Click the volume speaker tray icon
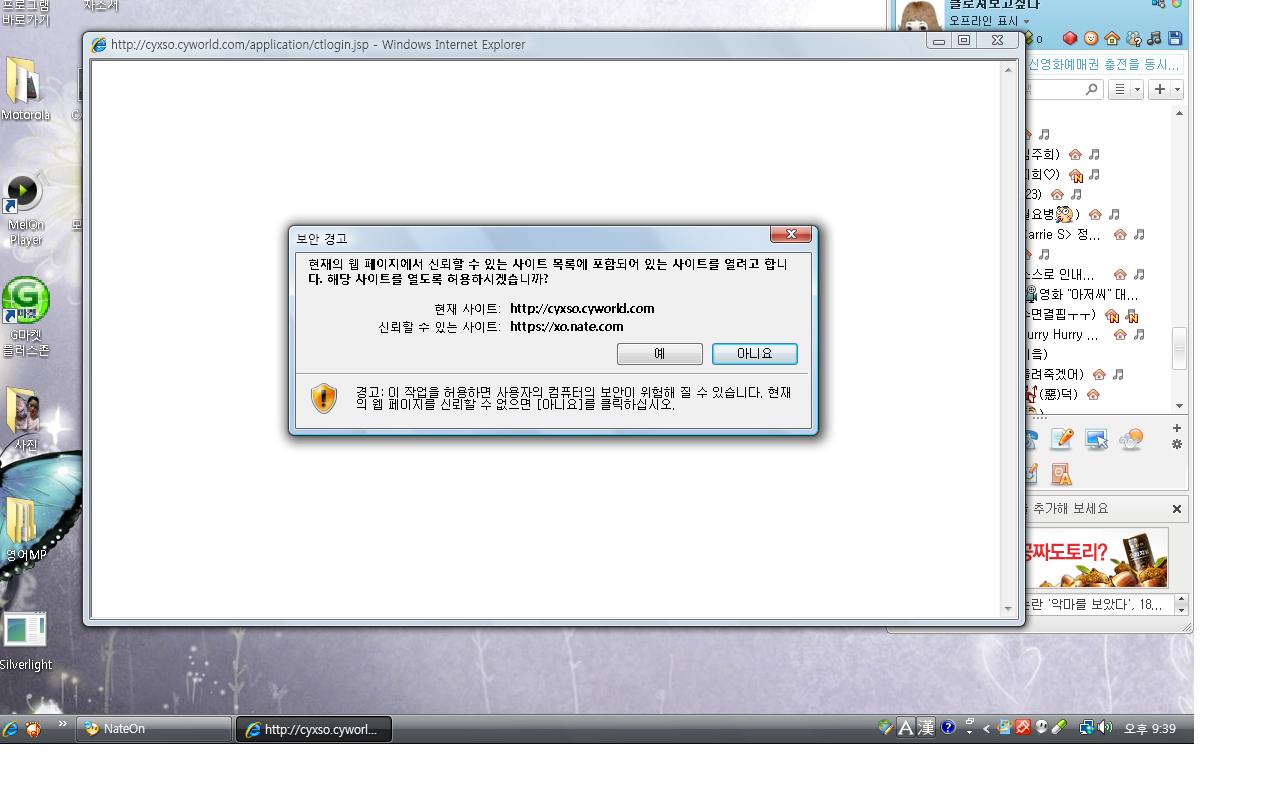The image size is (1280, 800). [1105, 728]
